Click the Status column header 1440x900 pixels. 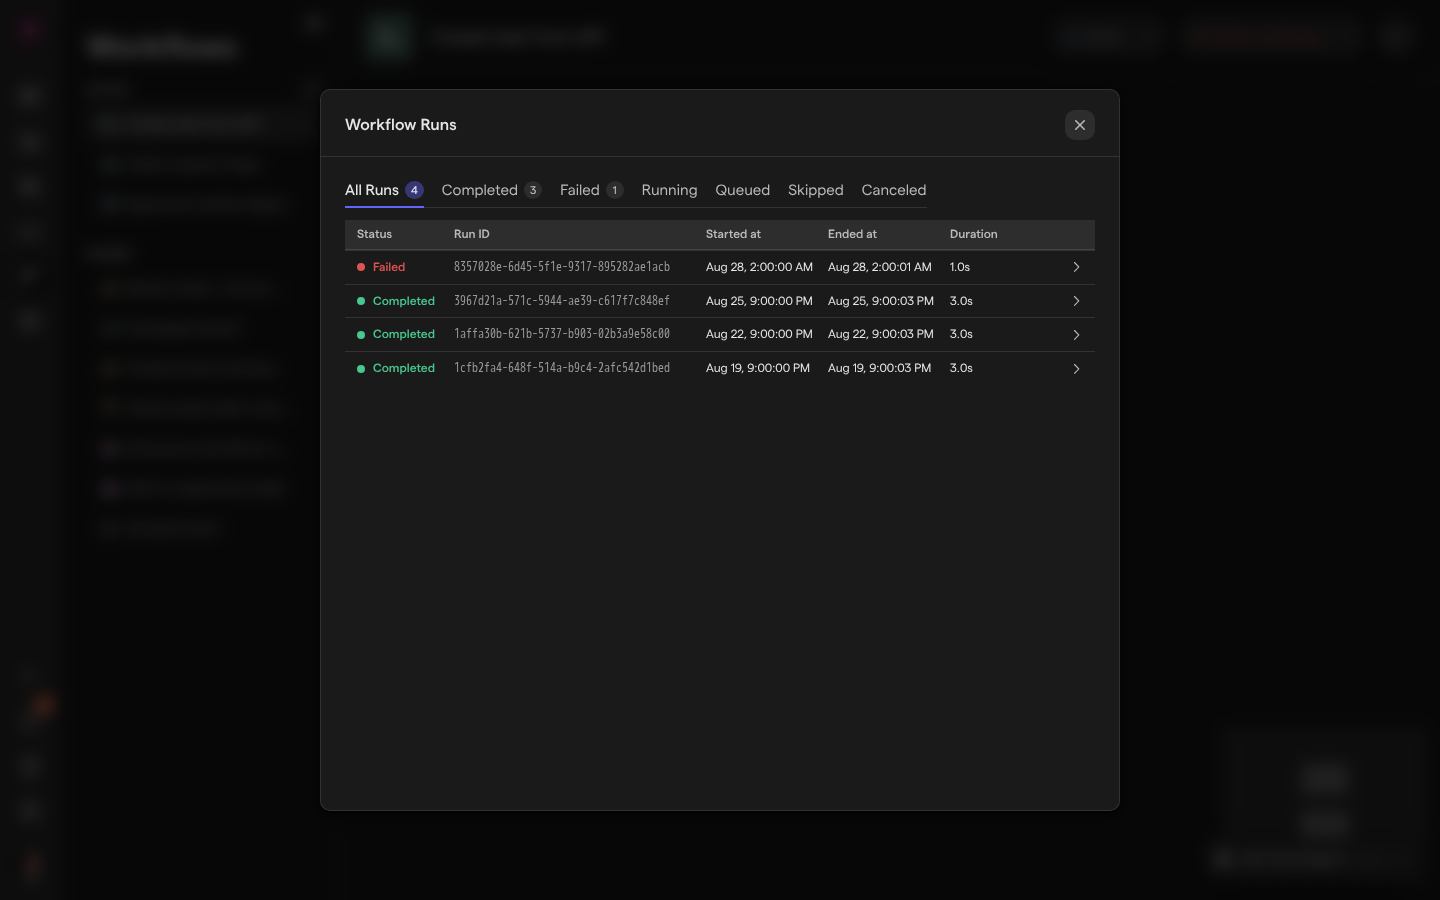click(x=374, y=234)
